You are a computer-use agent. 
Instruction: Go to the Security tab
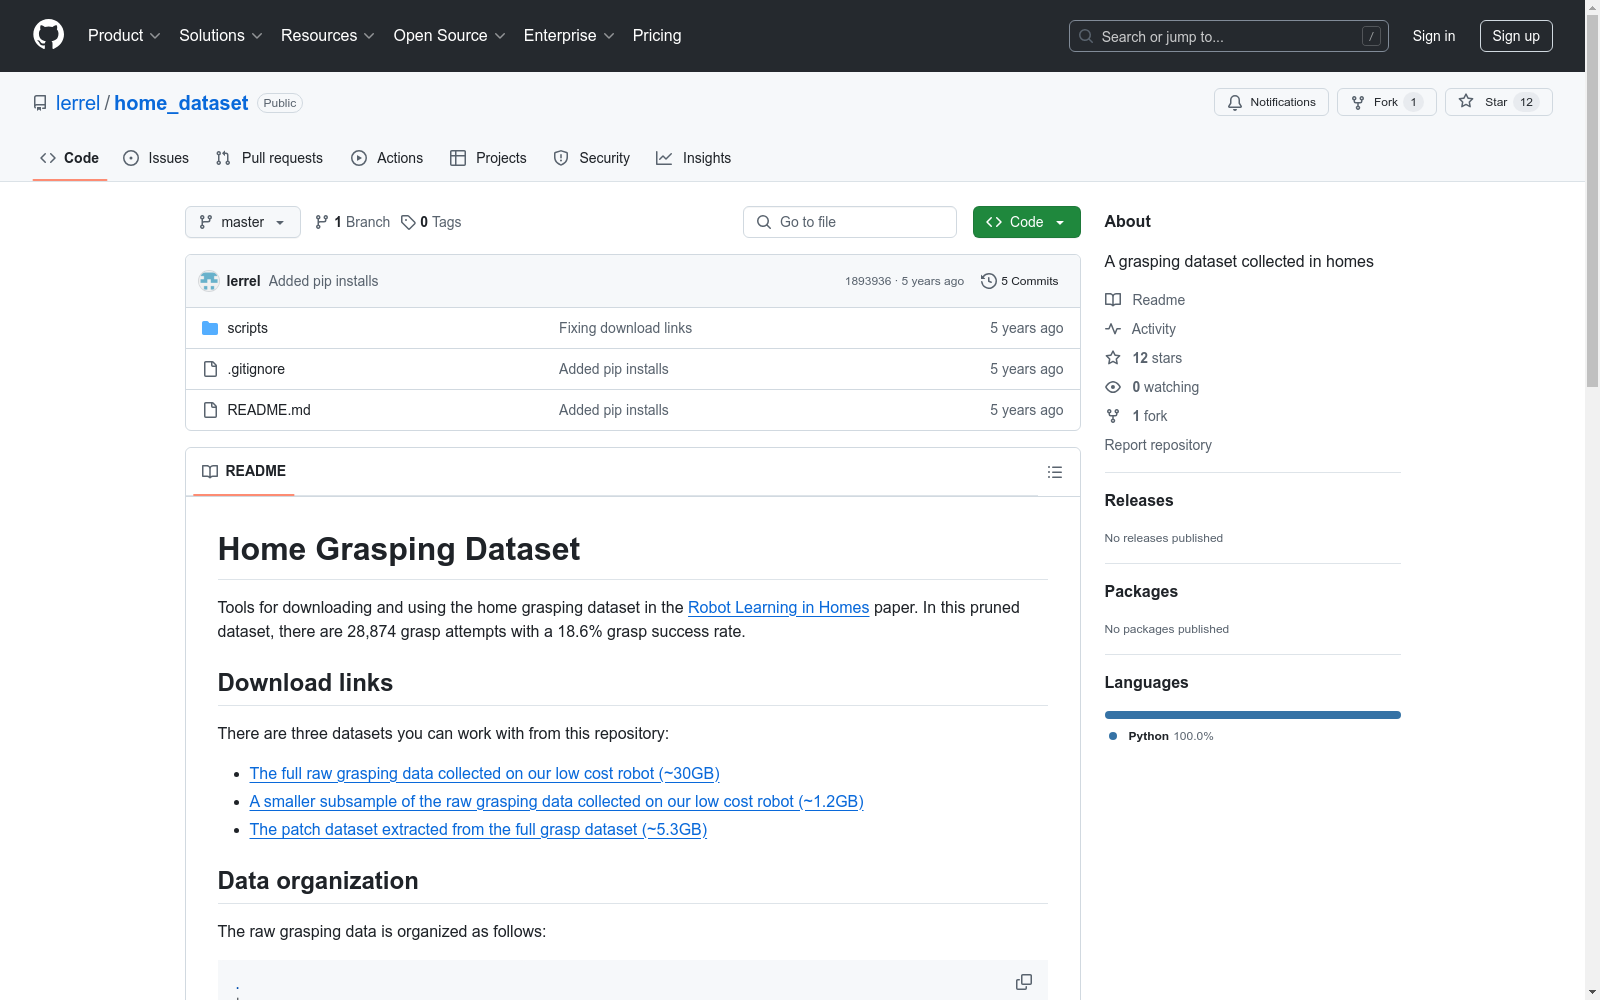[592, 158]
